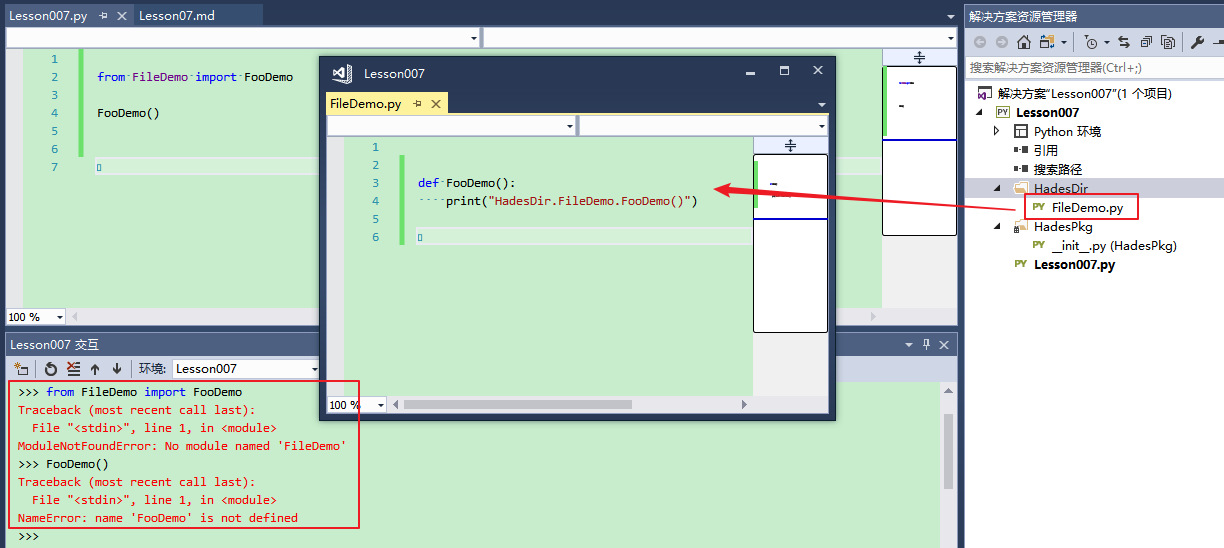This screenshot has height=548, width=1224.
Task: Expand the Python 环境 tree node
Action: point(996,131)
